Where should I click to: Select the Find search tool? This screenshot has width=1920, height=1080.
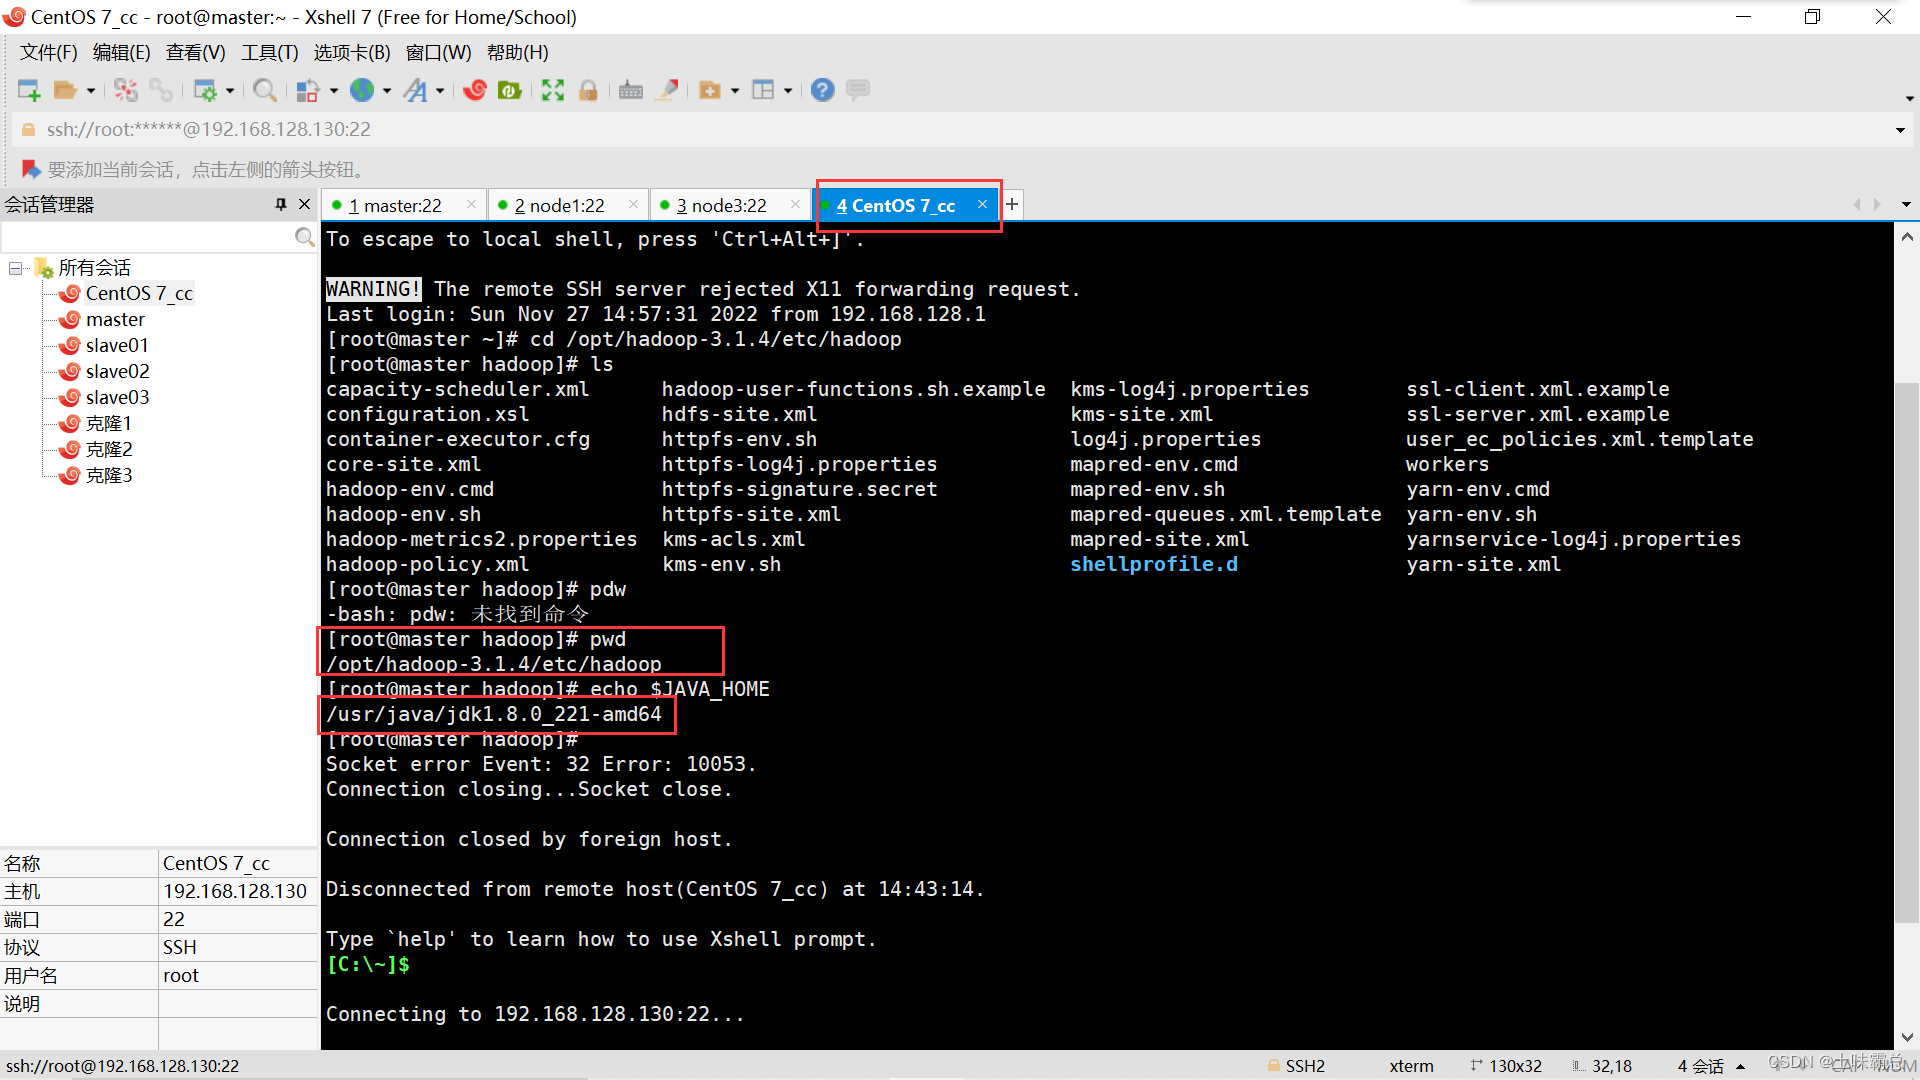[x=265, y=90]
